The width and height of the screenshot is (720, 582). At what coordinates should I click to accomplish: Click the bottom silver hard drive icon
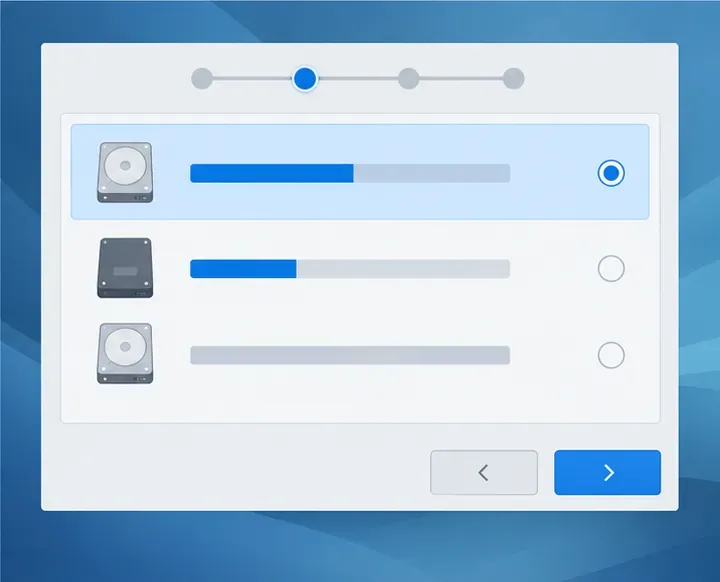point(125,353)
